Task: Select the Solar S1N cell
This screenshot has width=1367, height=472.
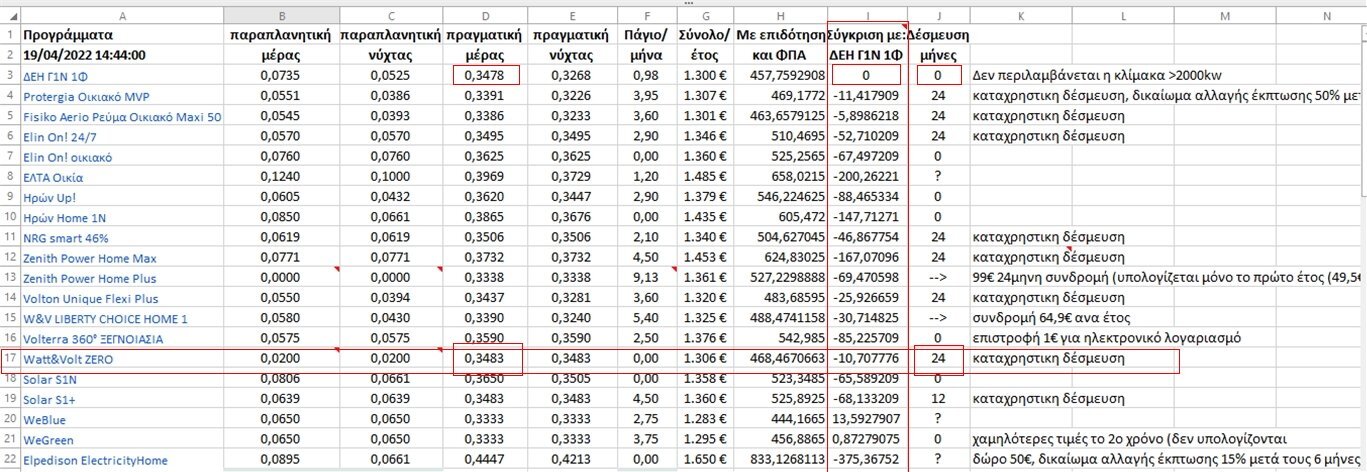Action: tap(121, 379)
